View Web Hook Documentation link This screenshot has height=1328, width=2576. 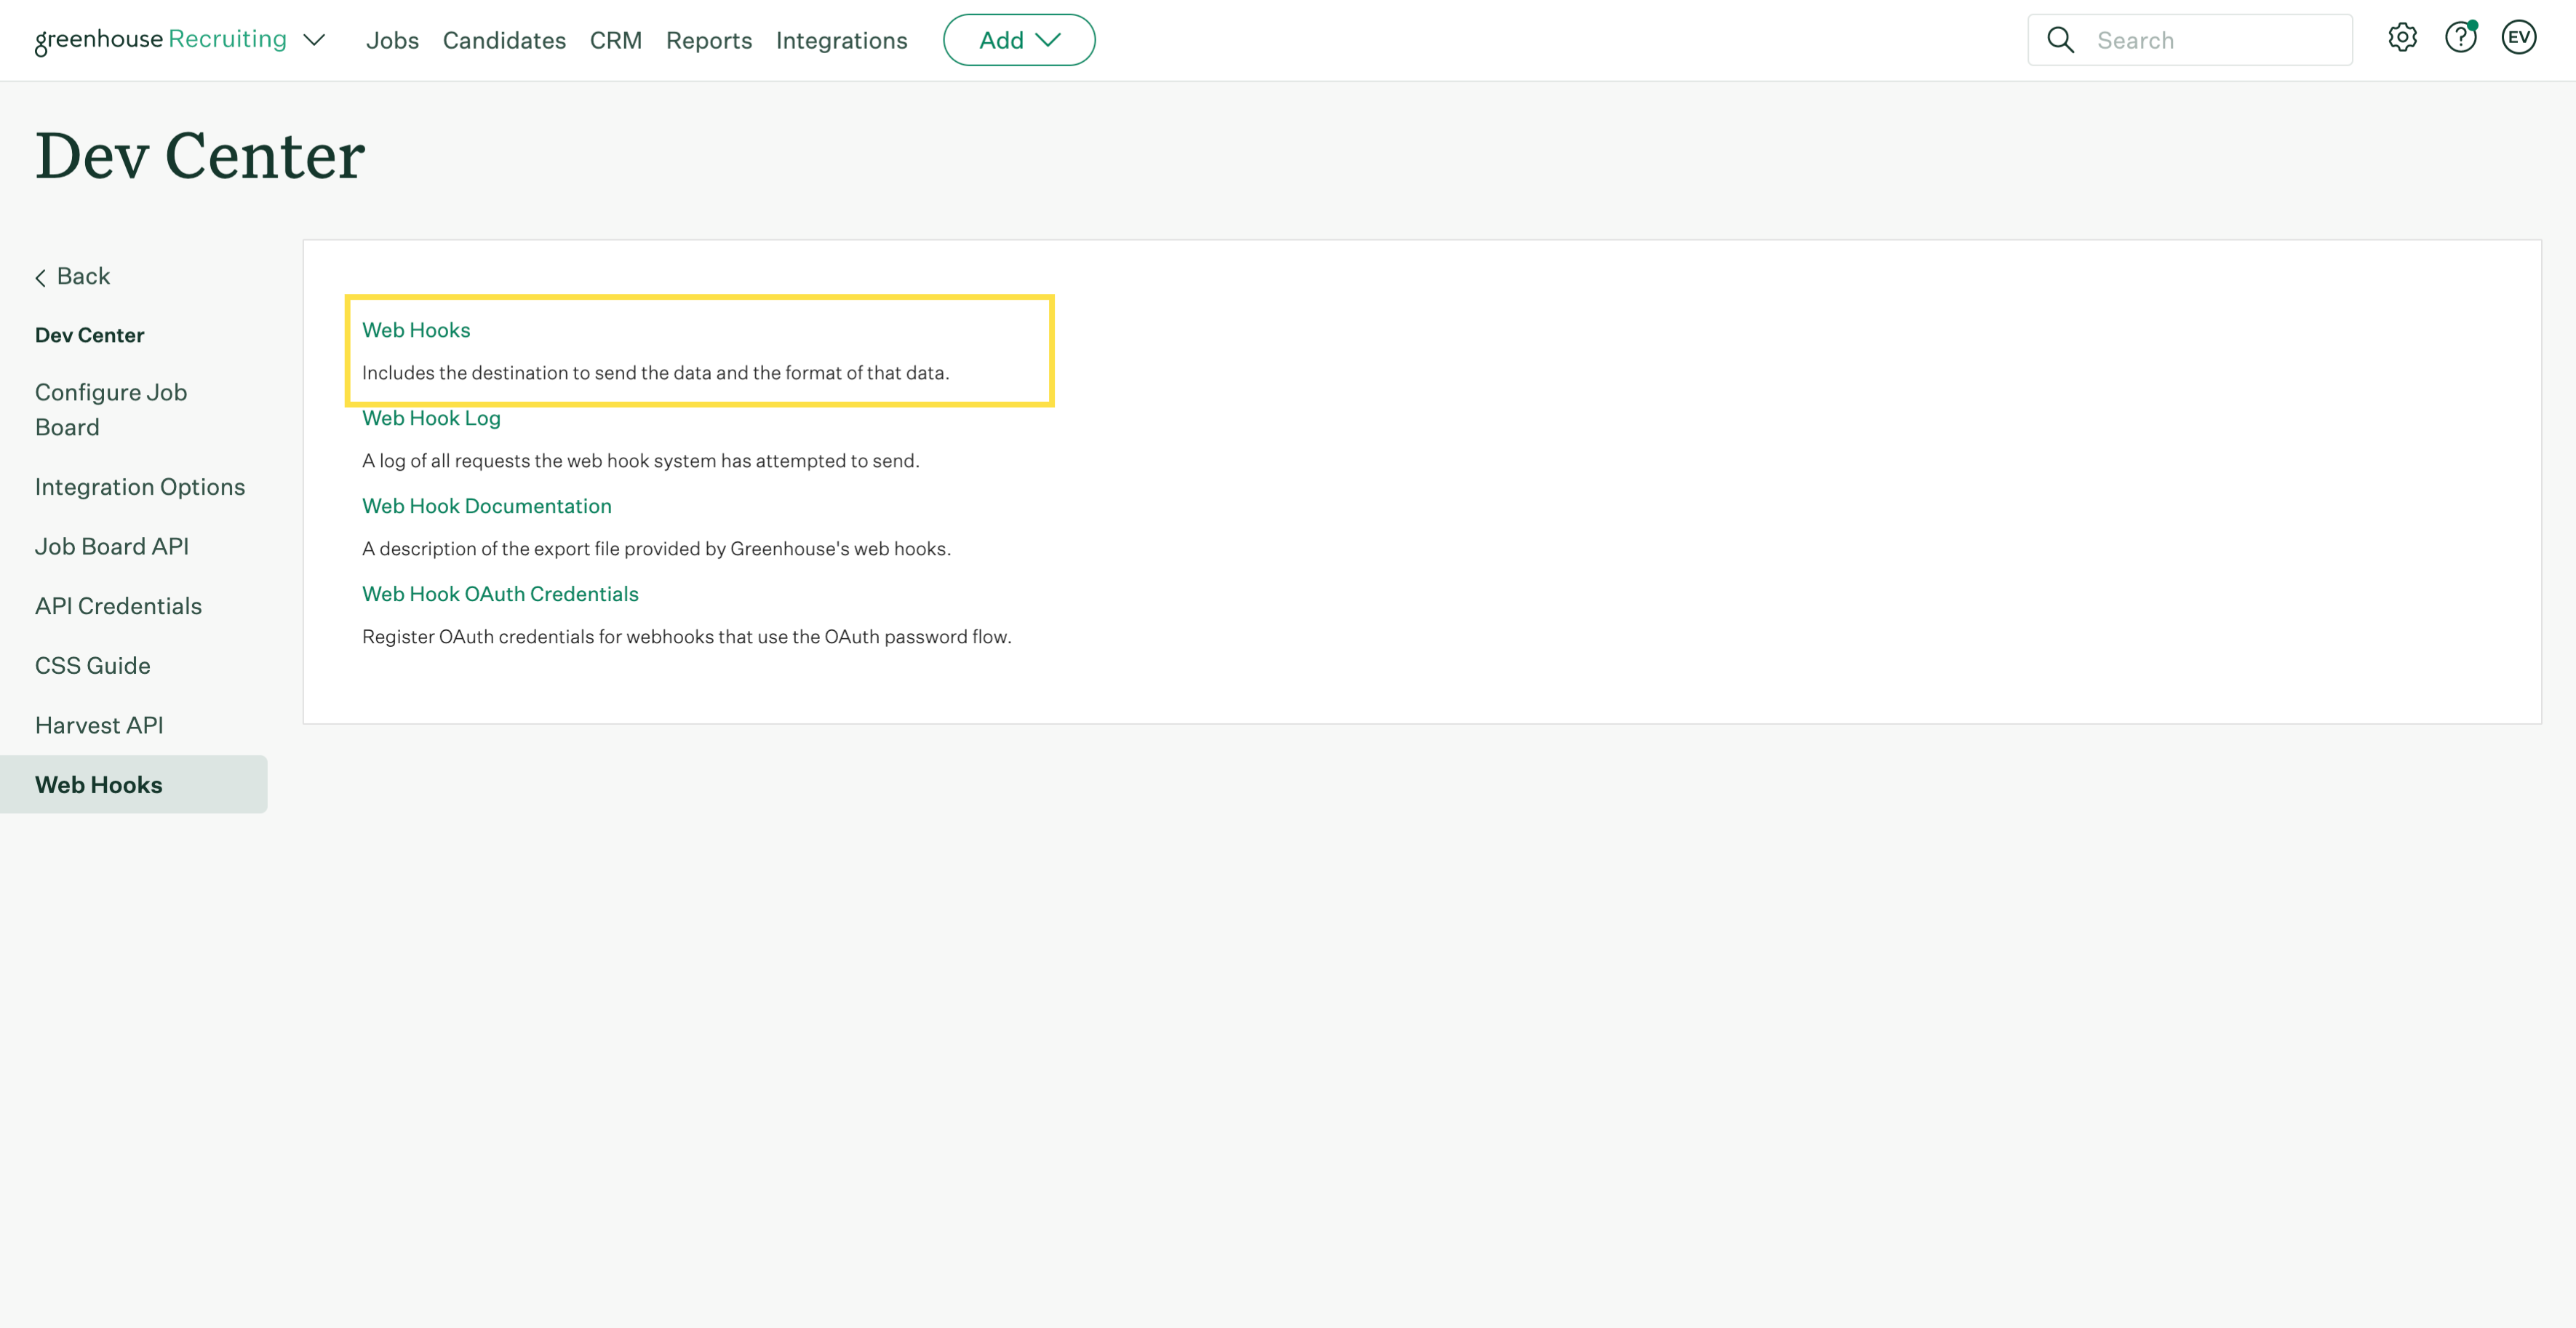pyautogui.click(x=486, y=506)
